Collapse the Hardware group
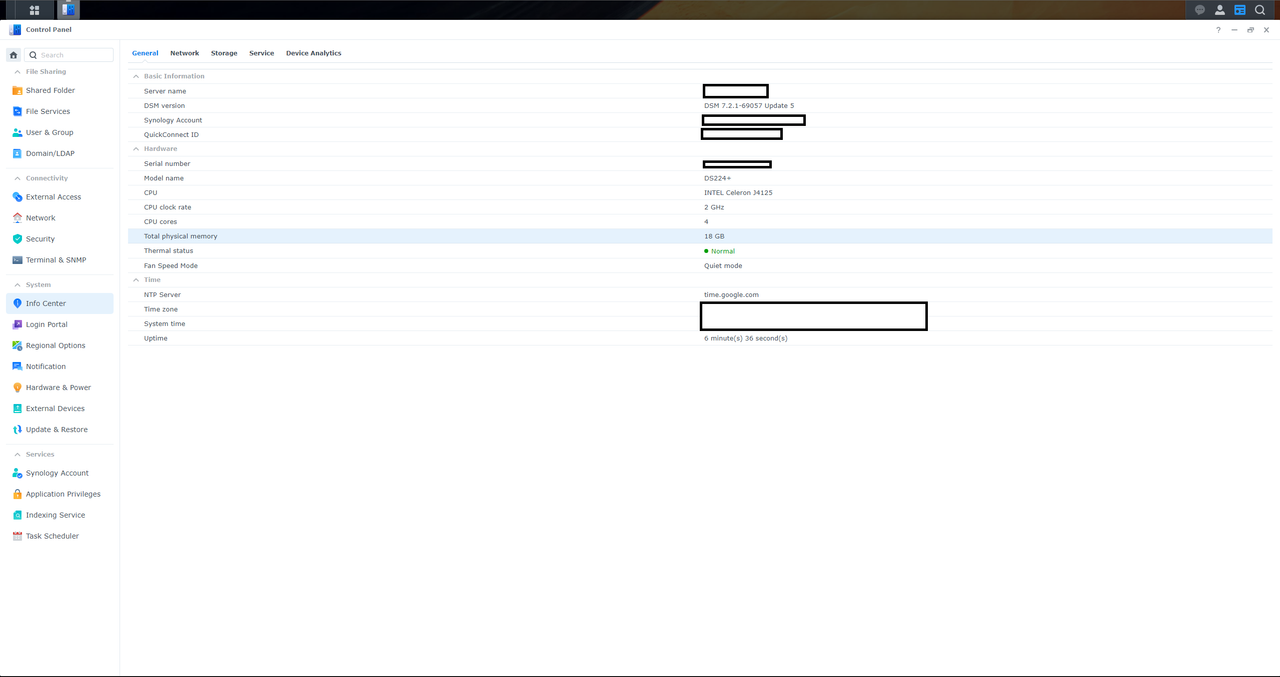The height and width of the screenshot is (677, 1280). (x=136, y=149)
